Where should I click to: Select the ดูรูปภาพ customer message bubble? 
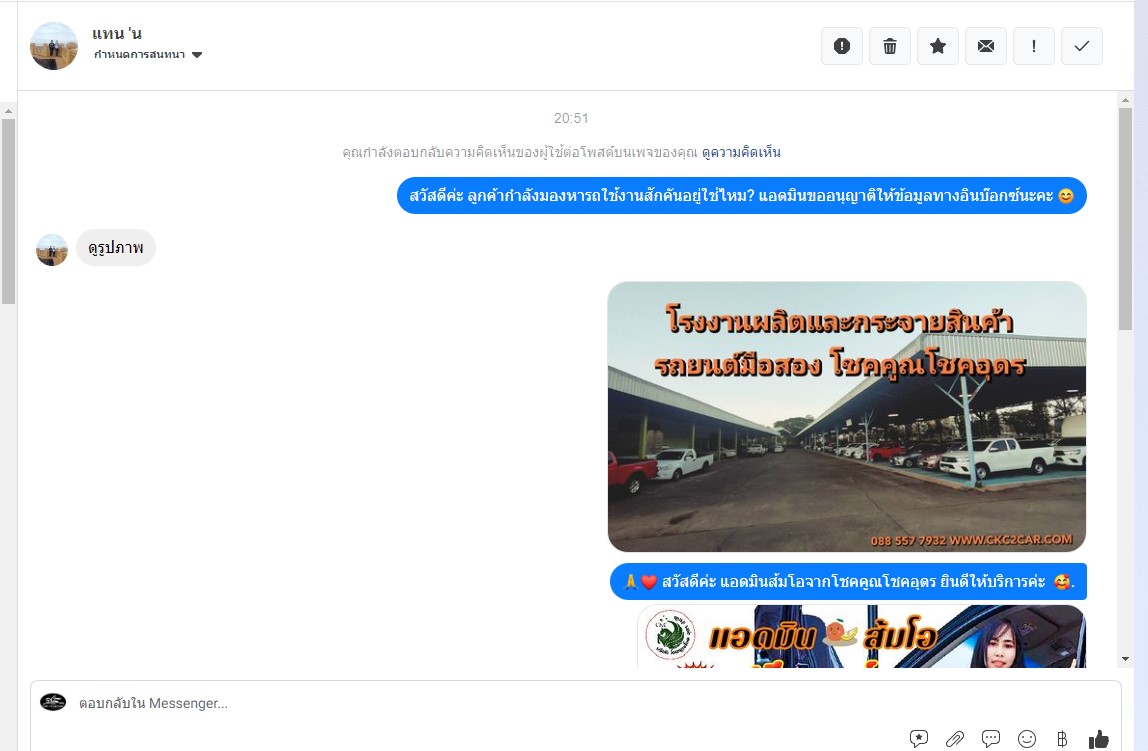(x=116, y=247)
